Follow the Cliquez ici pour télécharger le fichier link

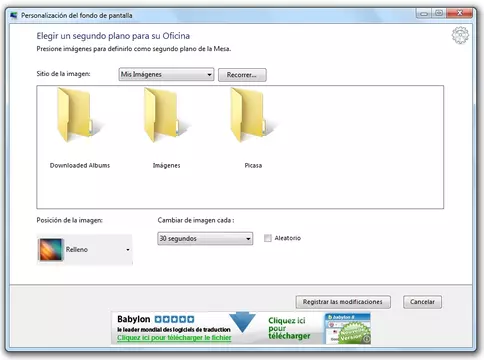pos(174,338)
